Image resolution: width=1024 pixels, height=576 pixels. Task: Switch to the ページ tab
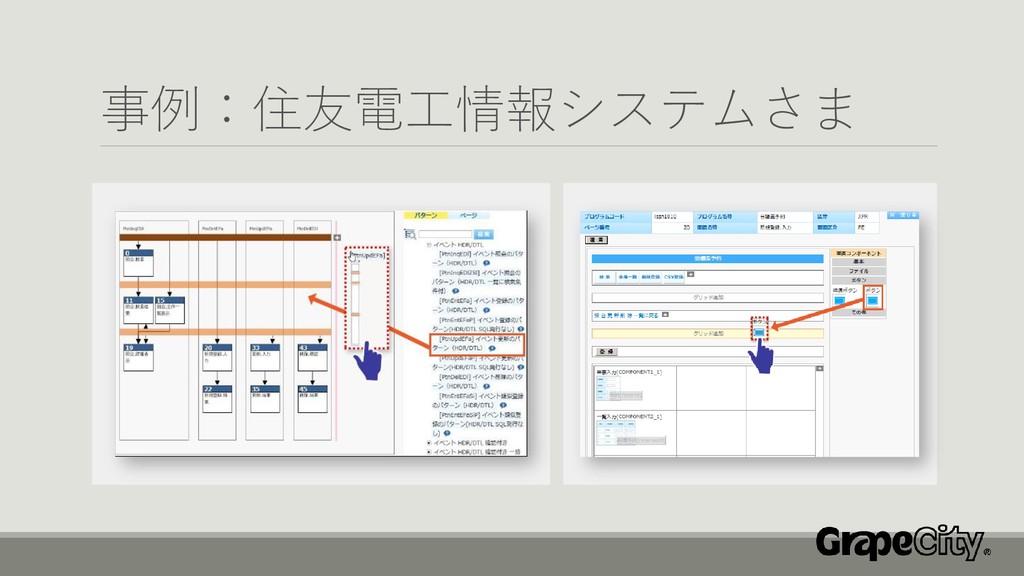pos(469,216)
